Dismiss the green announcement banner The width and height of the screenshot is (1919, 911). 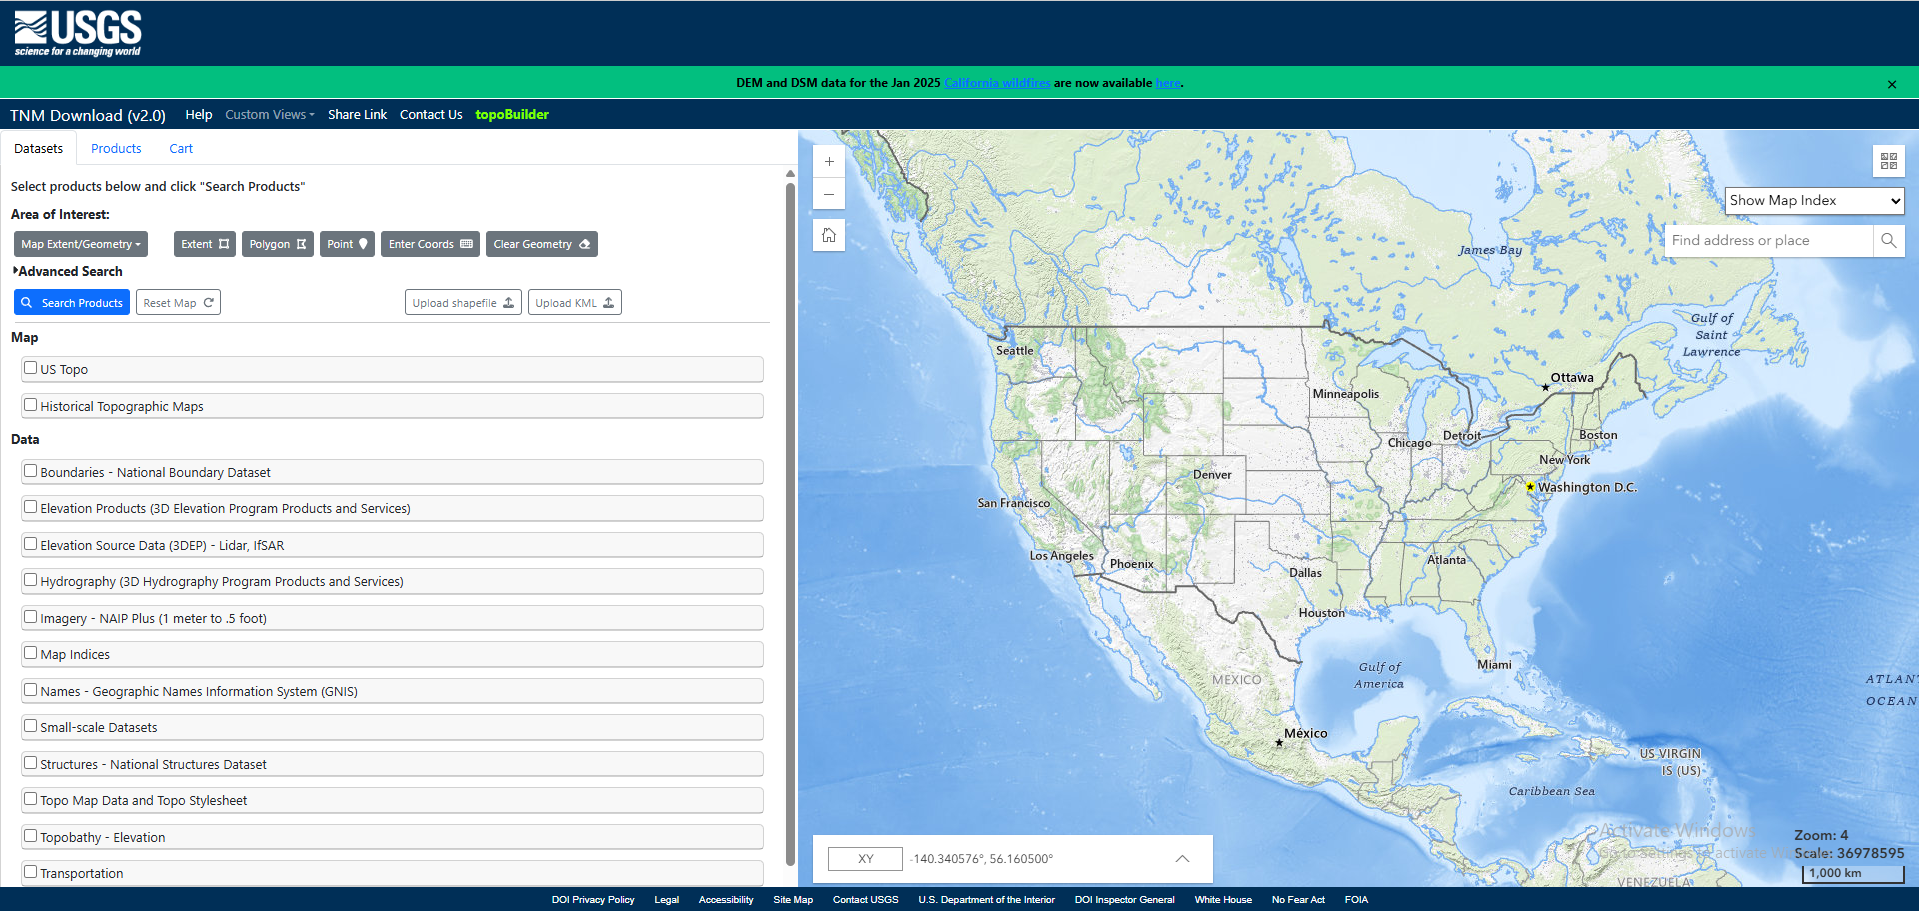point(1891,84)
